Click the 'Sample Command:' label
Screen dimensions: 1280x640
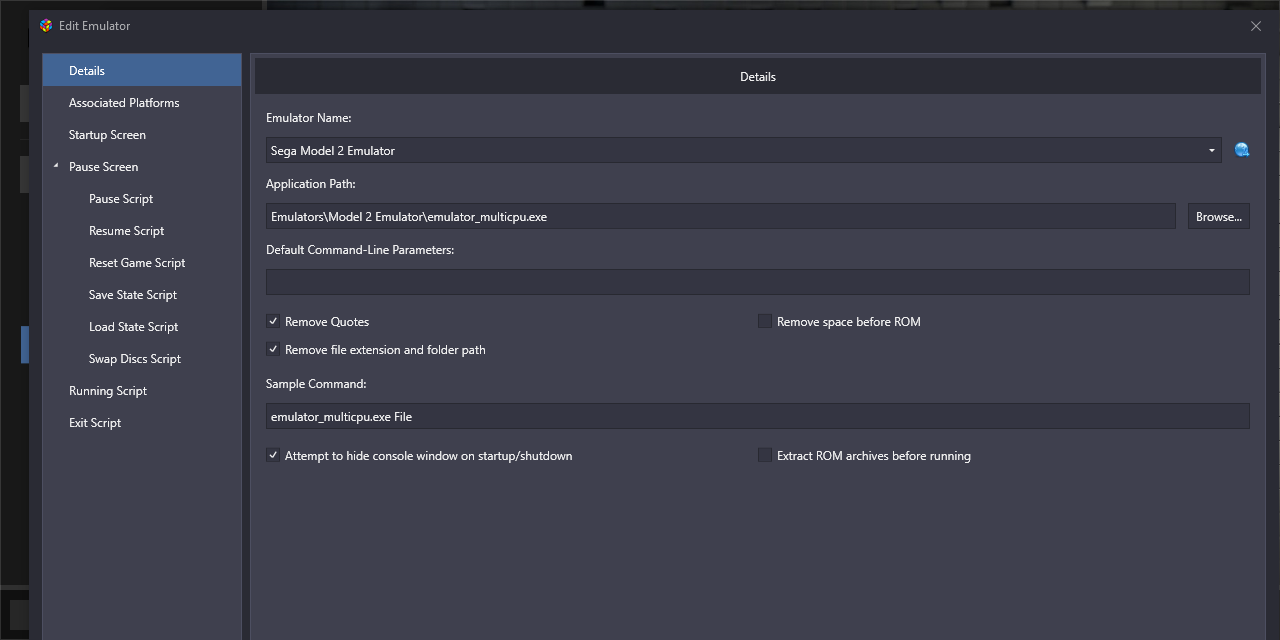316,384
